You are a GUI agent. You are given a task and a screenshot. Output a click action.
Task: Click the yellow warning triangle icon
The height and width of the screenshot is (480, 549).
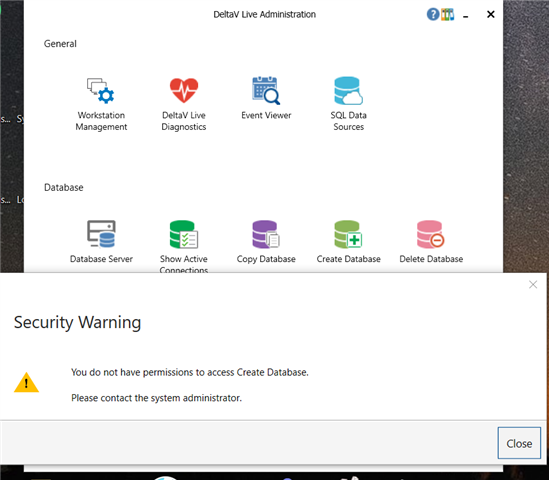[x=26, y=382]
